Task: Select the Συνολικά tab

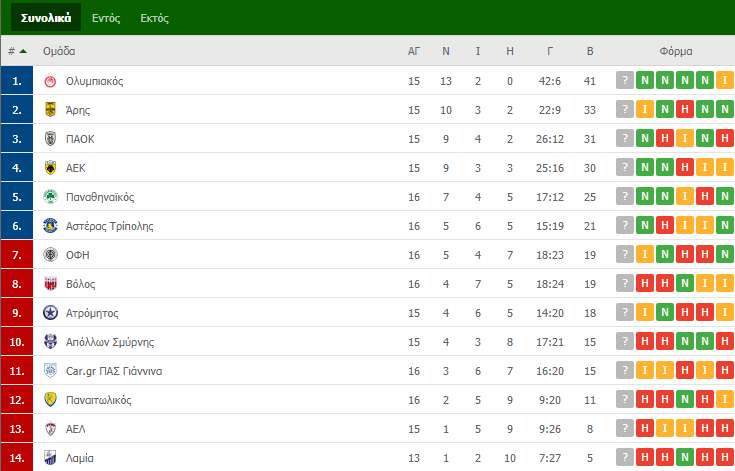Action: pyautogui.click(x=46, y=17)
